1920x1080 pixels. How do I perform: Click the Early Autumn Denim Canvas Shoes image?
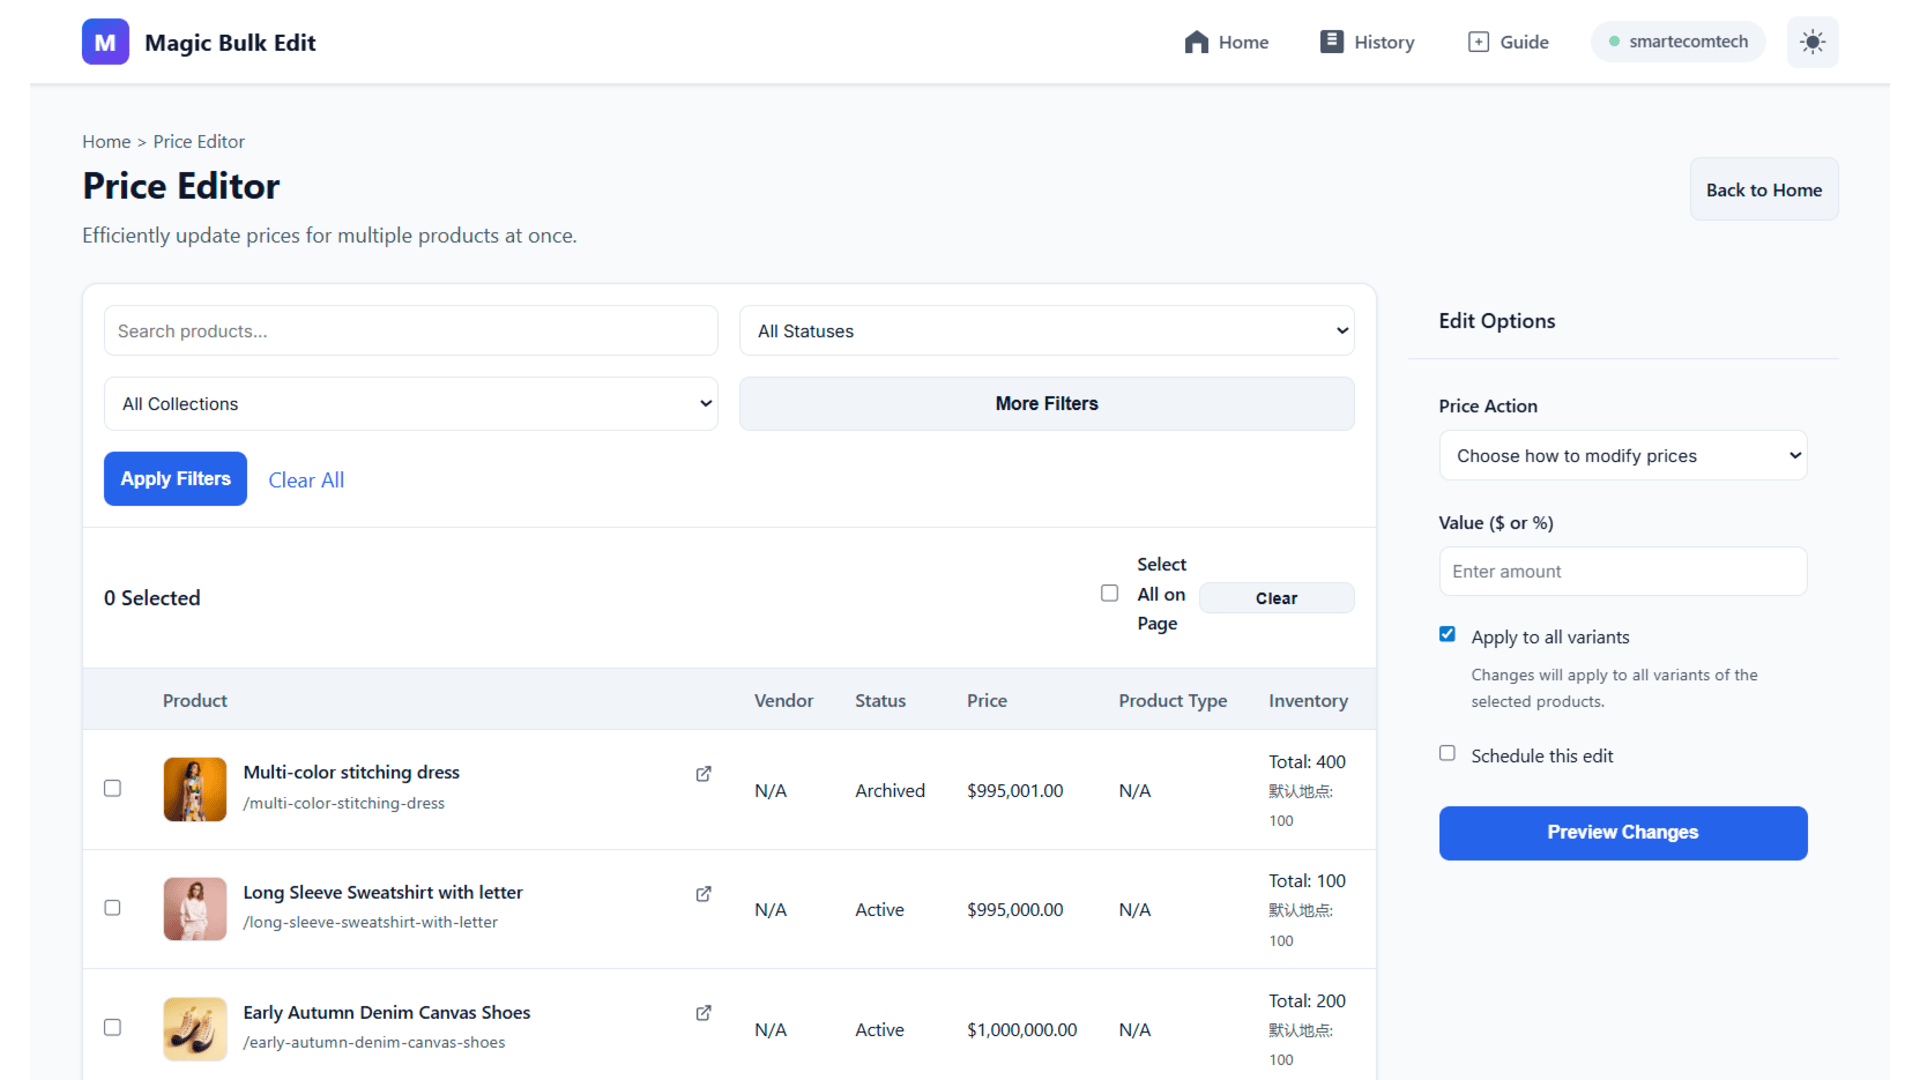[x=195, y=1028]
